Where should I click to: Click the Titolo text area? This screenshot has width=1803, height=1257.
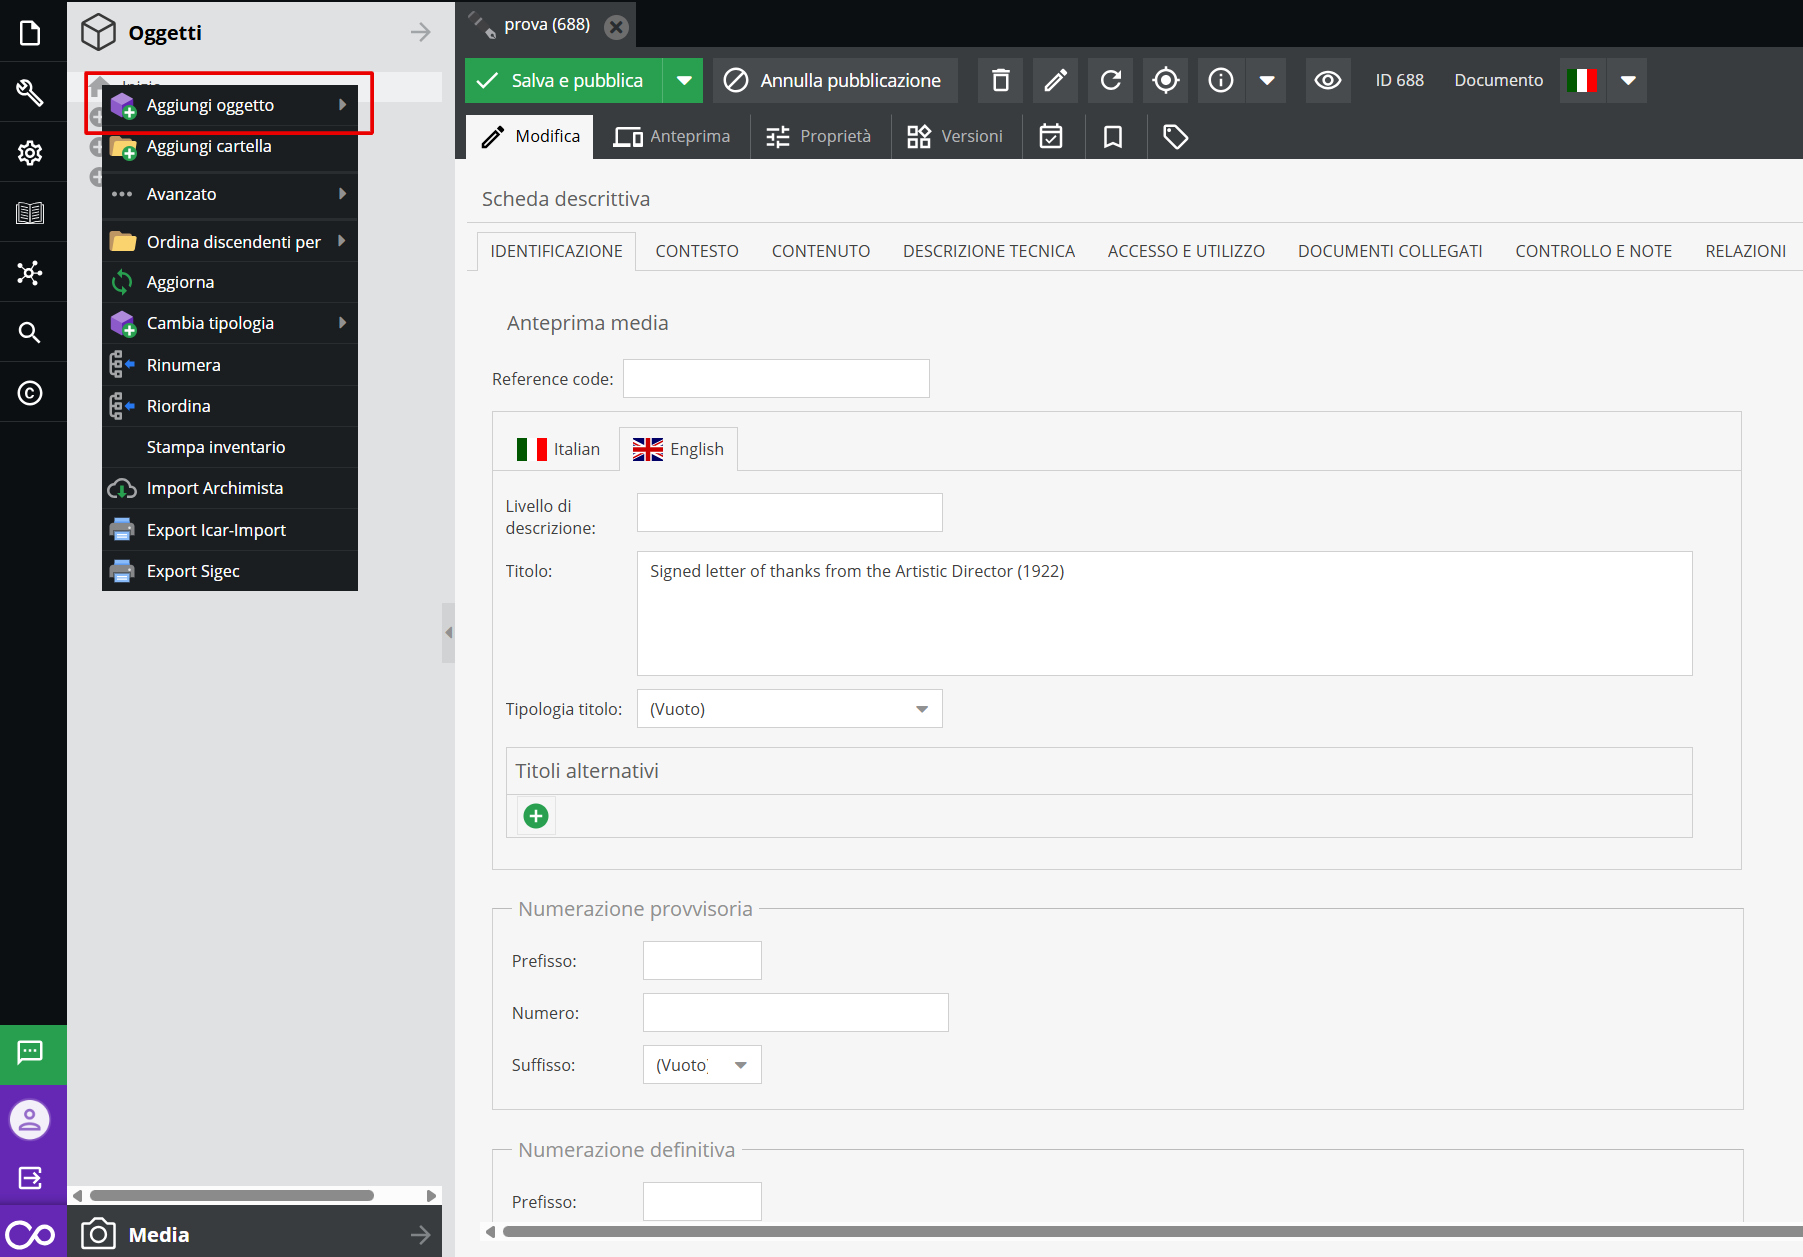pyautogui.click(x=1164, y=613)
